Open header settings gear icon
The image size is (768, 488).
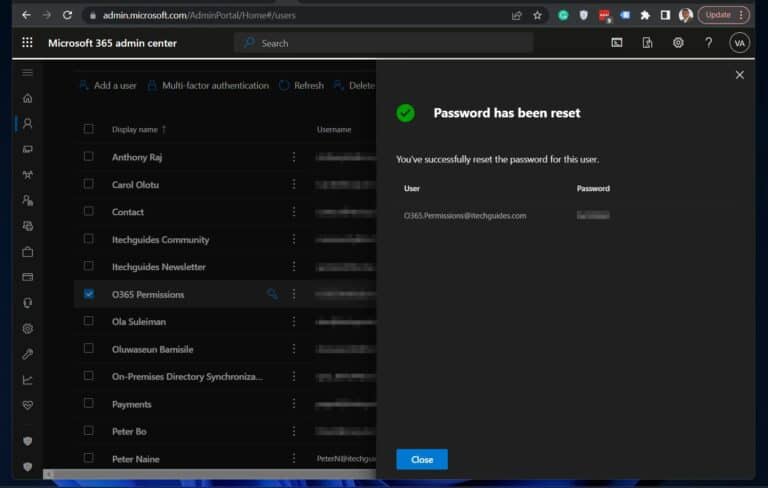click(678, 43)
